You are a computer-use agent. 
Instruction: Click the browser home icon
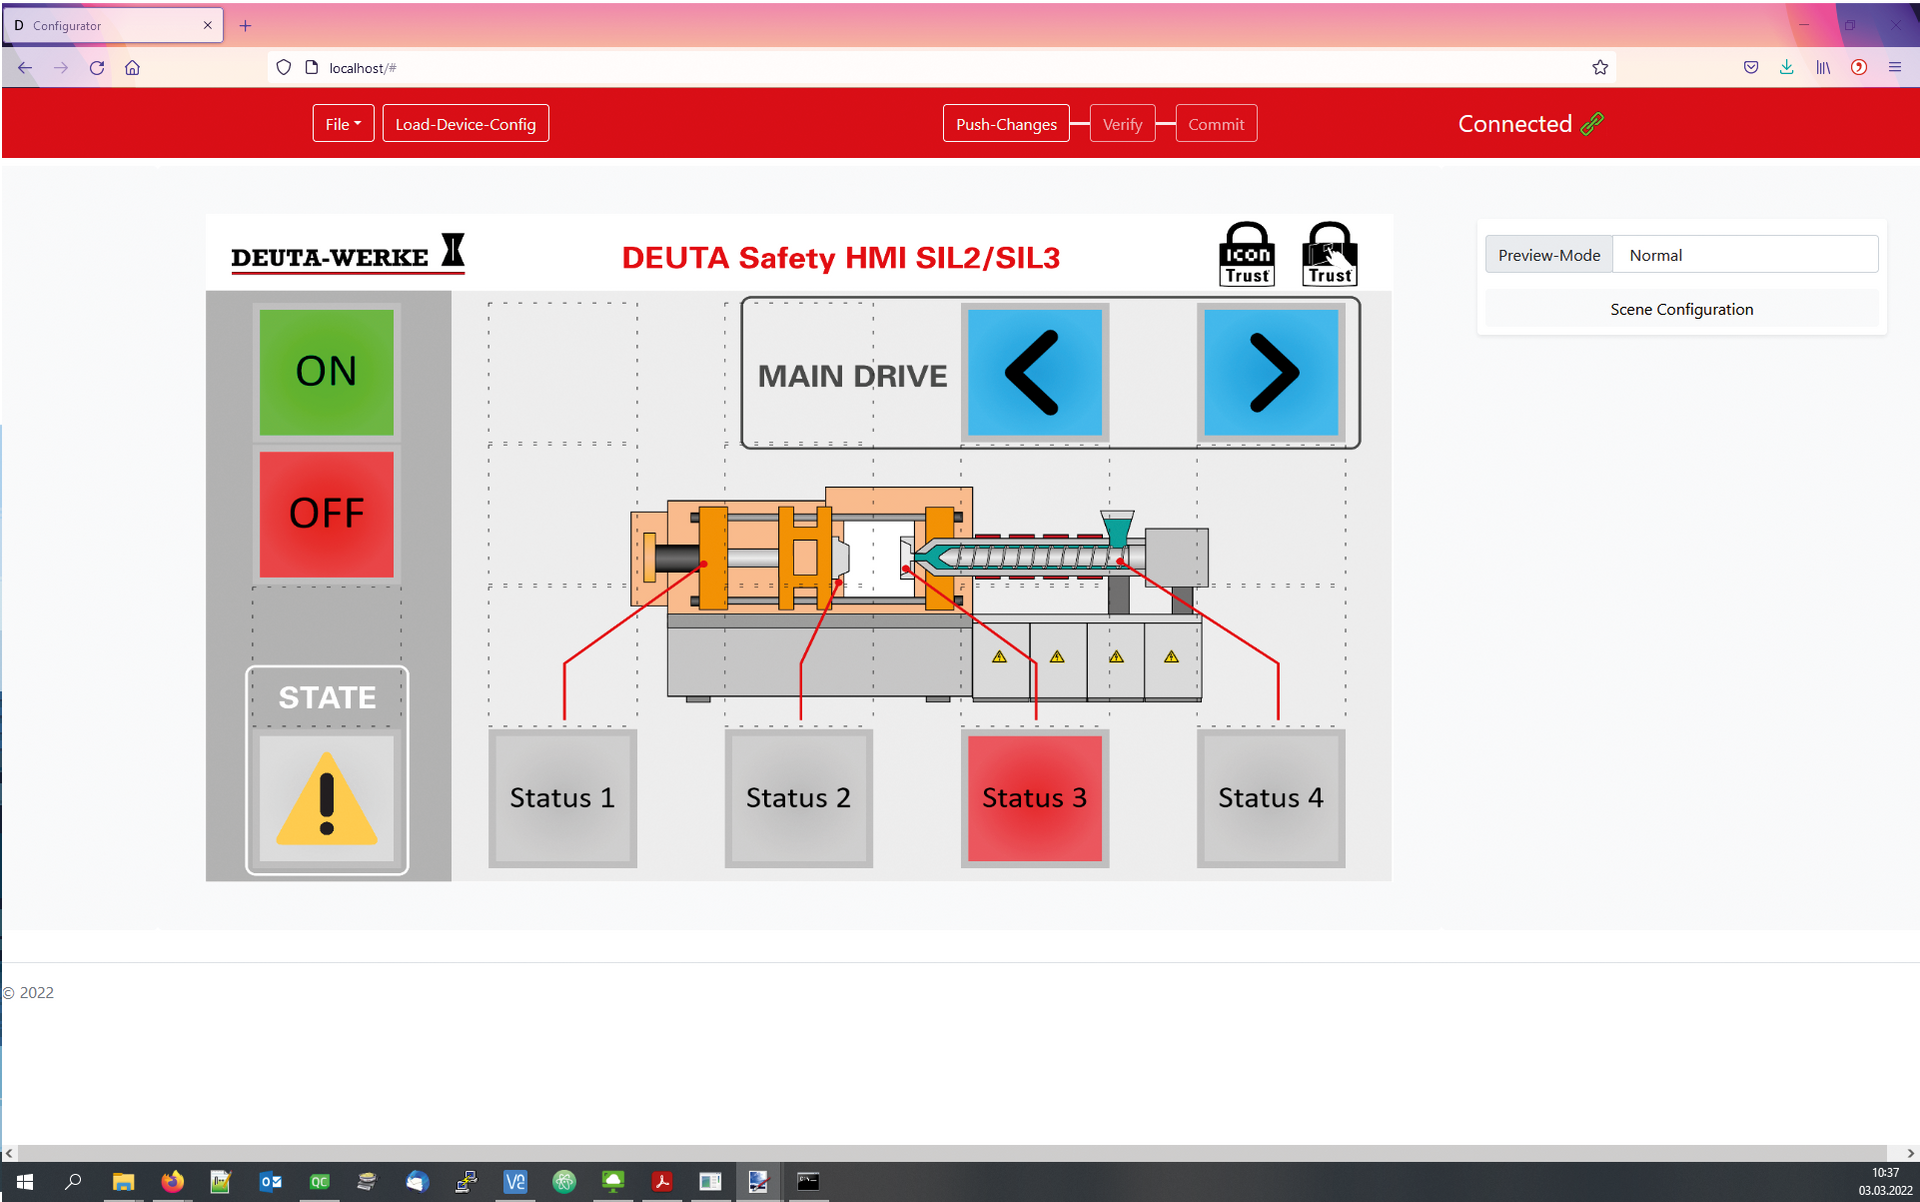[132, 68]
